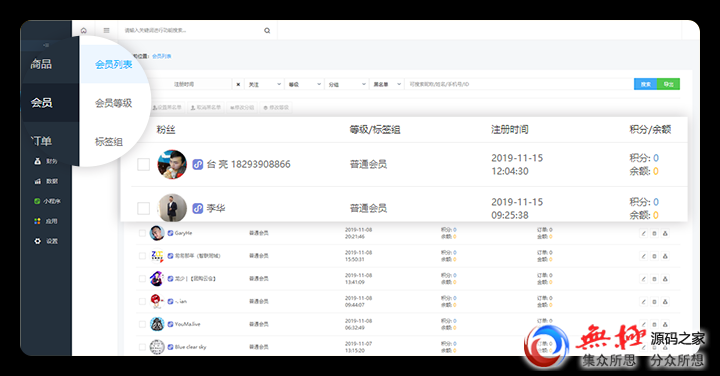Expand the 黑名单 blacklist dropdown
The image size is (720, 376).
pos(386,84)
